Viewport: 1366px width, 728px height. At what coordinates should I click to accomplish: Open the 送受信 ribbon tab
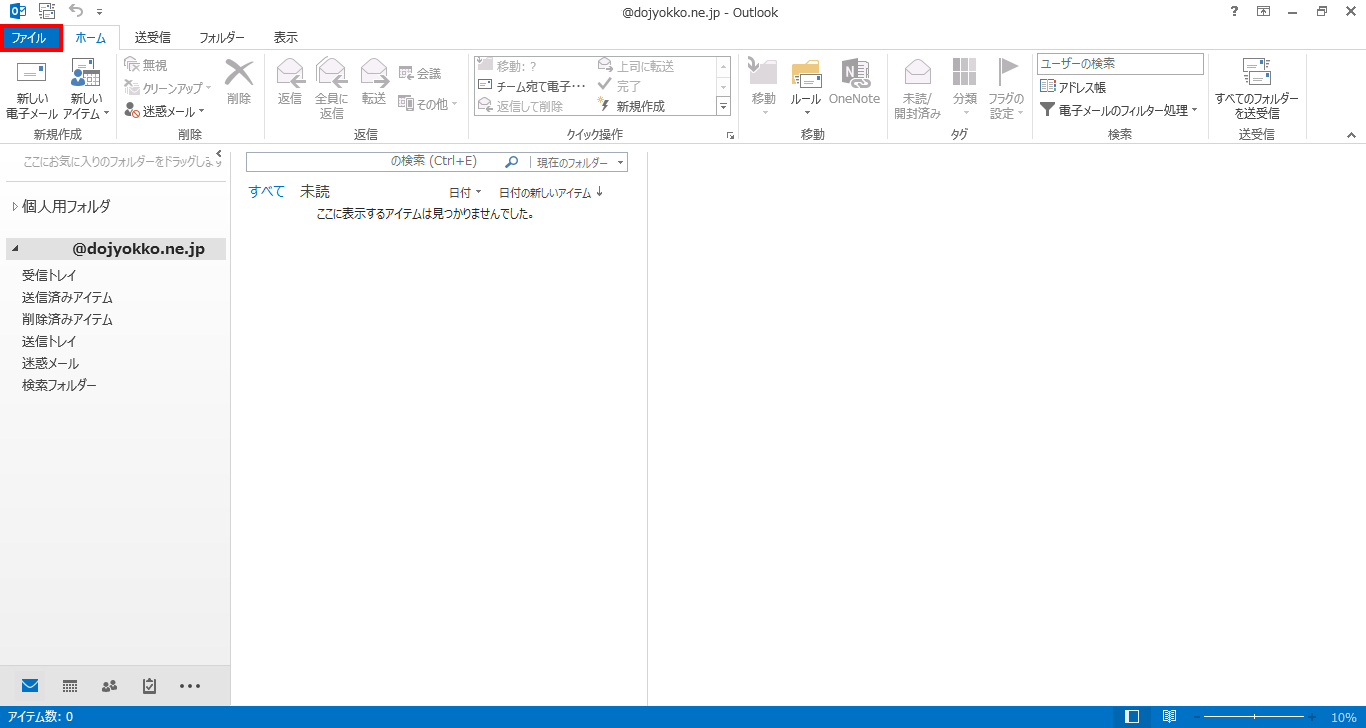pyautogui.click(x=152, y=38)
